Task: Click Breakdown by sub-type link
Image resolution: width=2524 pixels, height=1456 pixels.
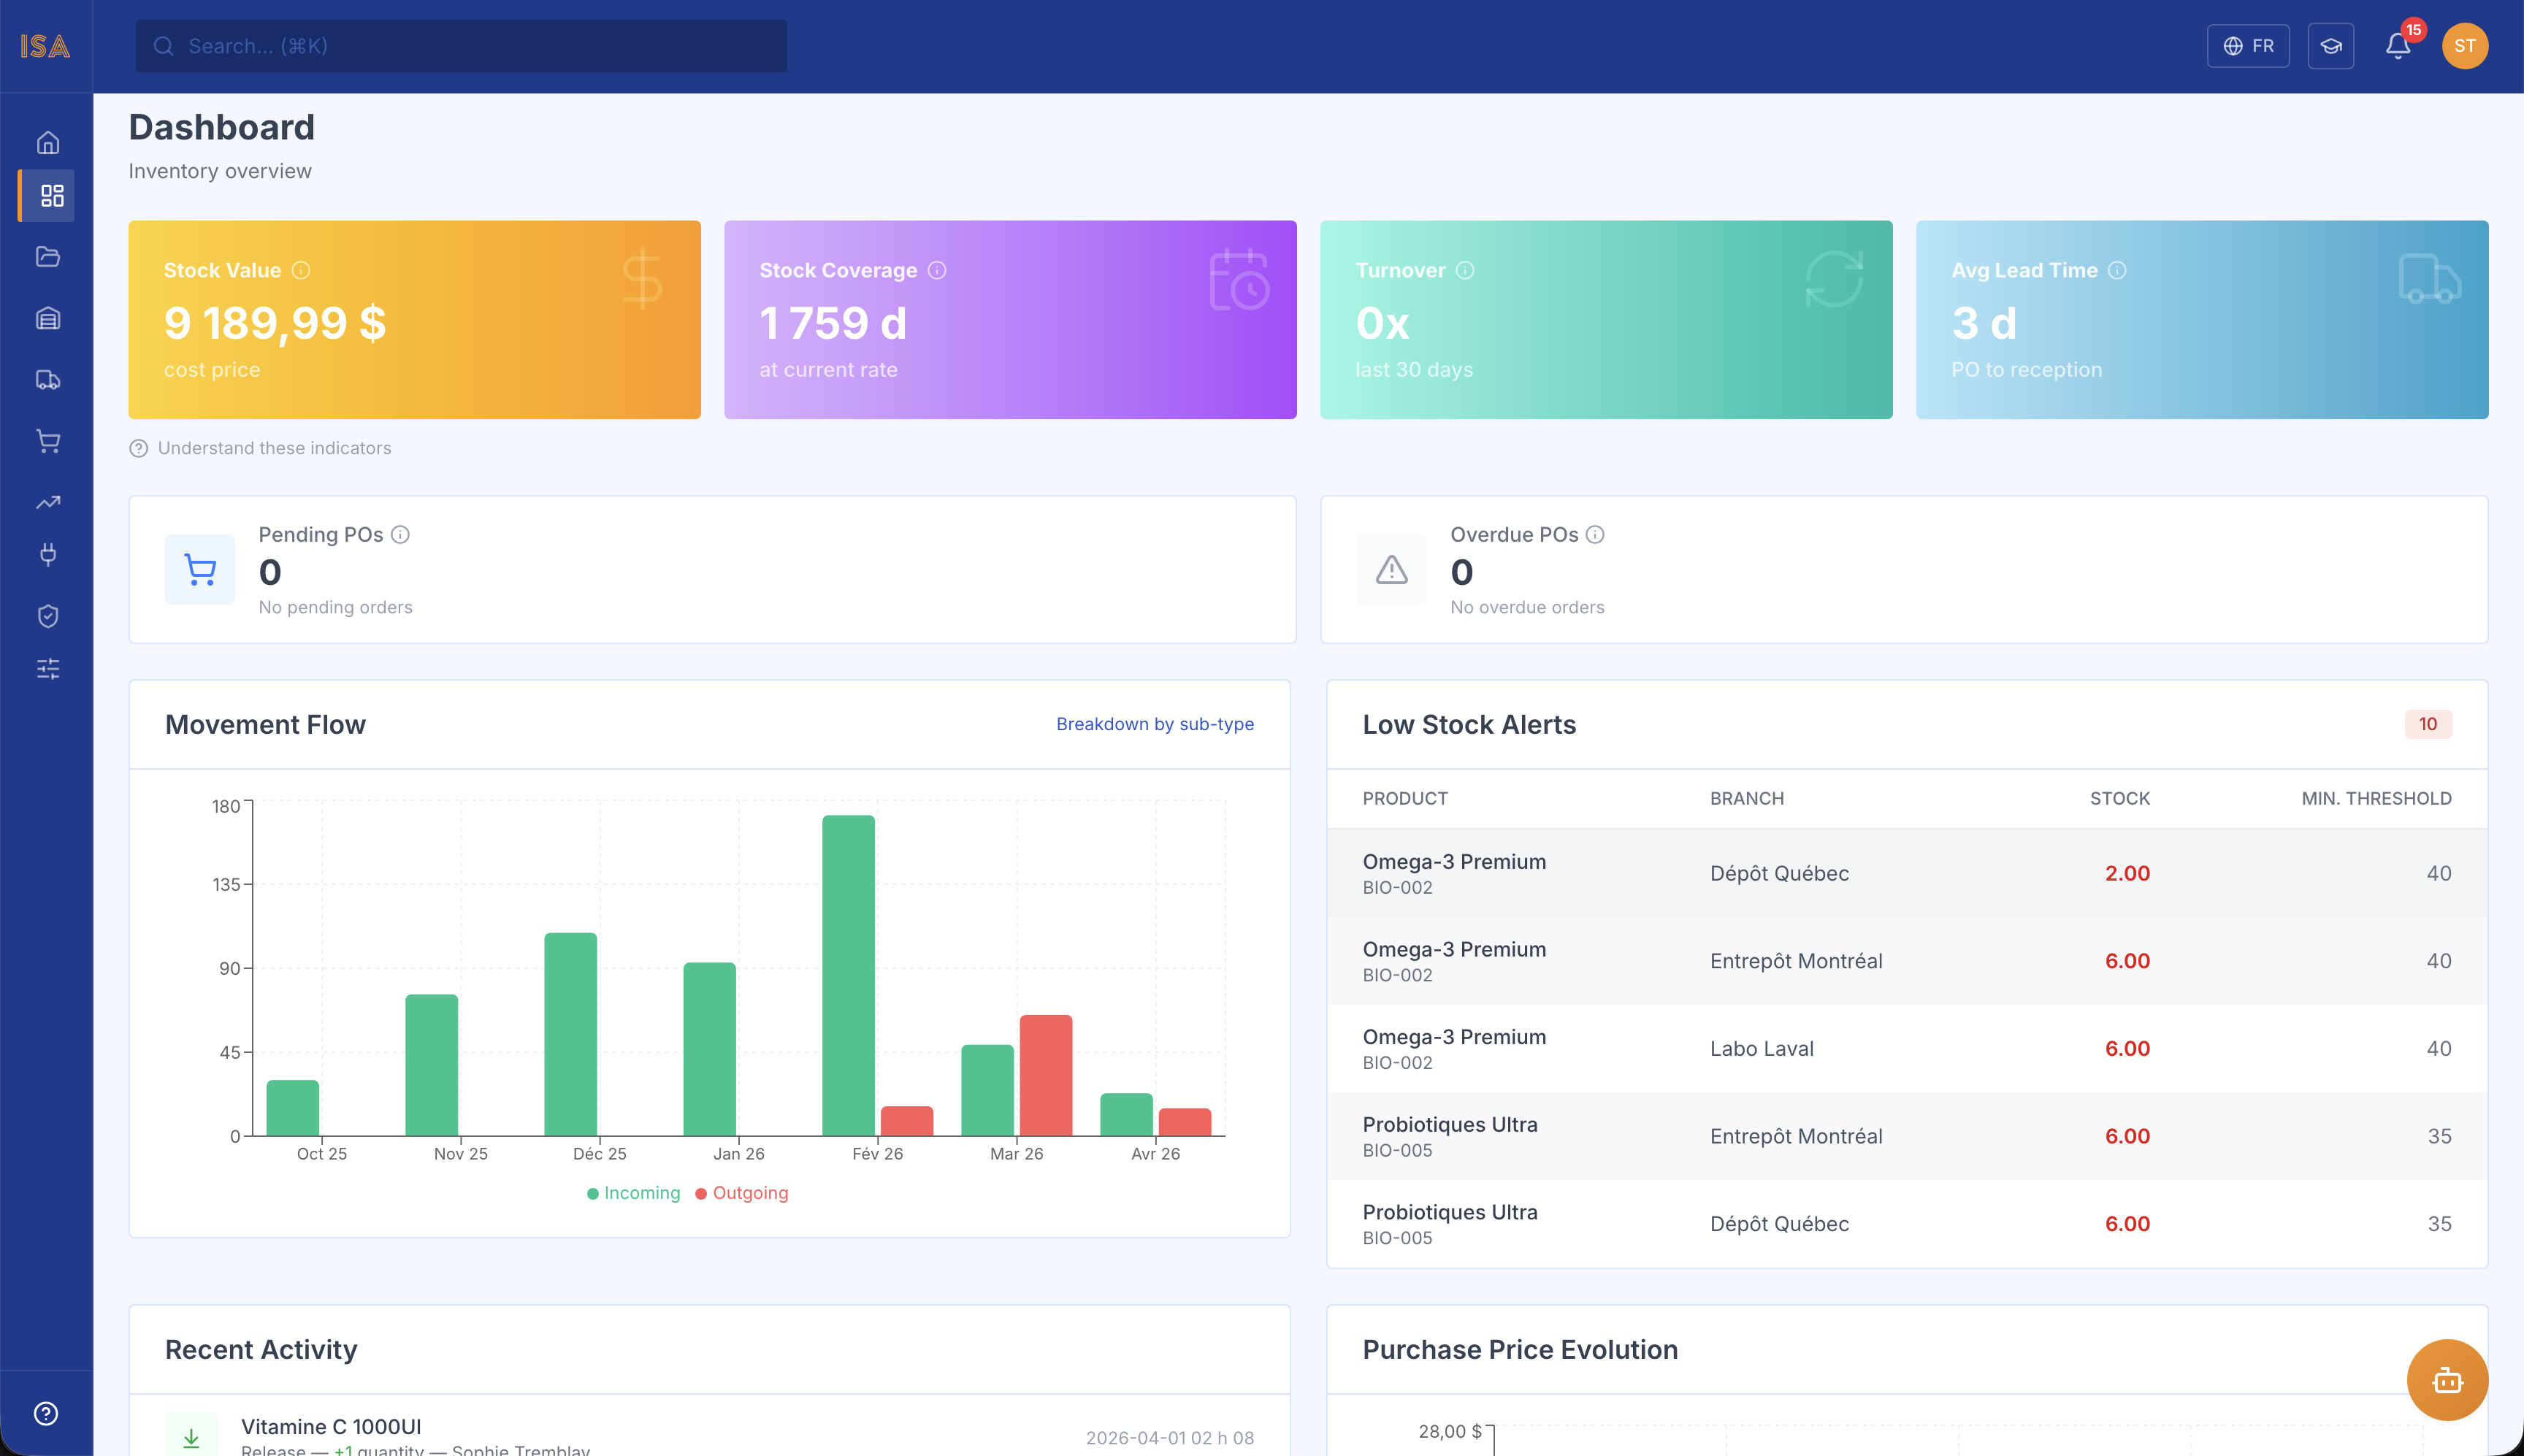Action: [x=1154, y=724]
